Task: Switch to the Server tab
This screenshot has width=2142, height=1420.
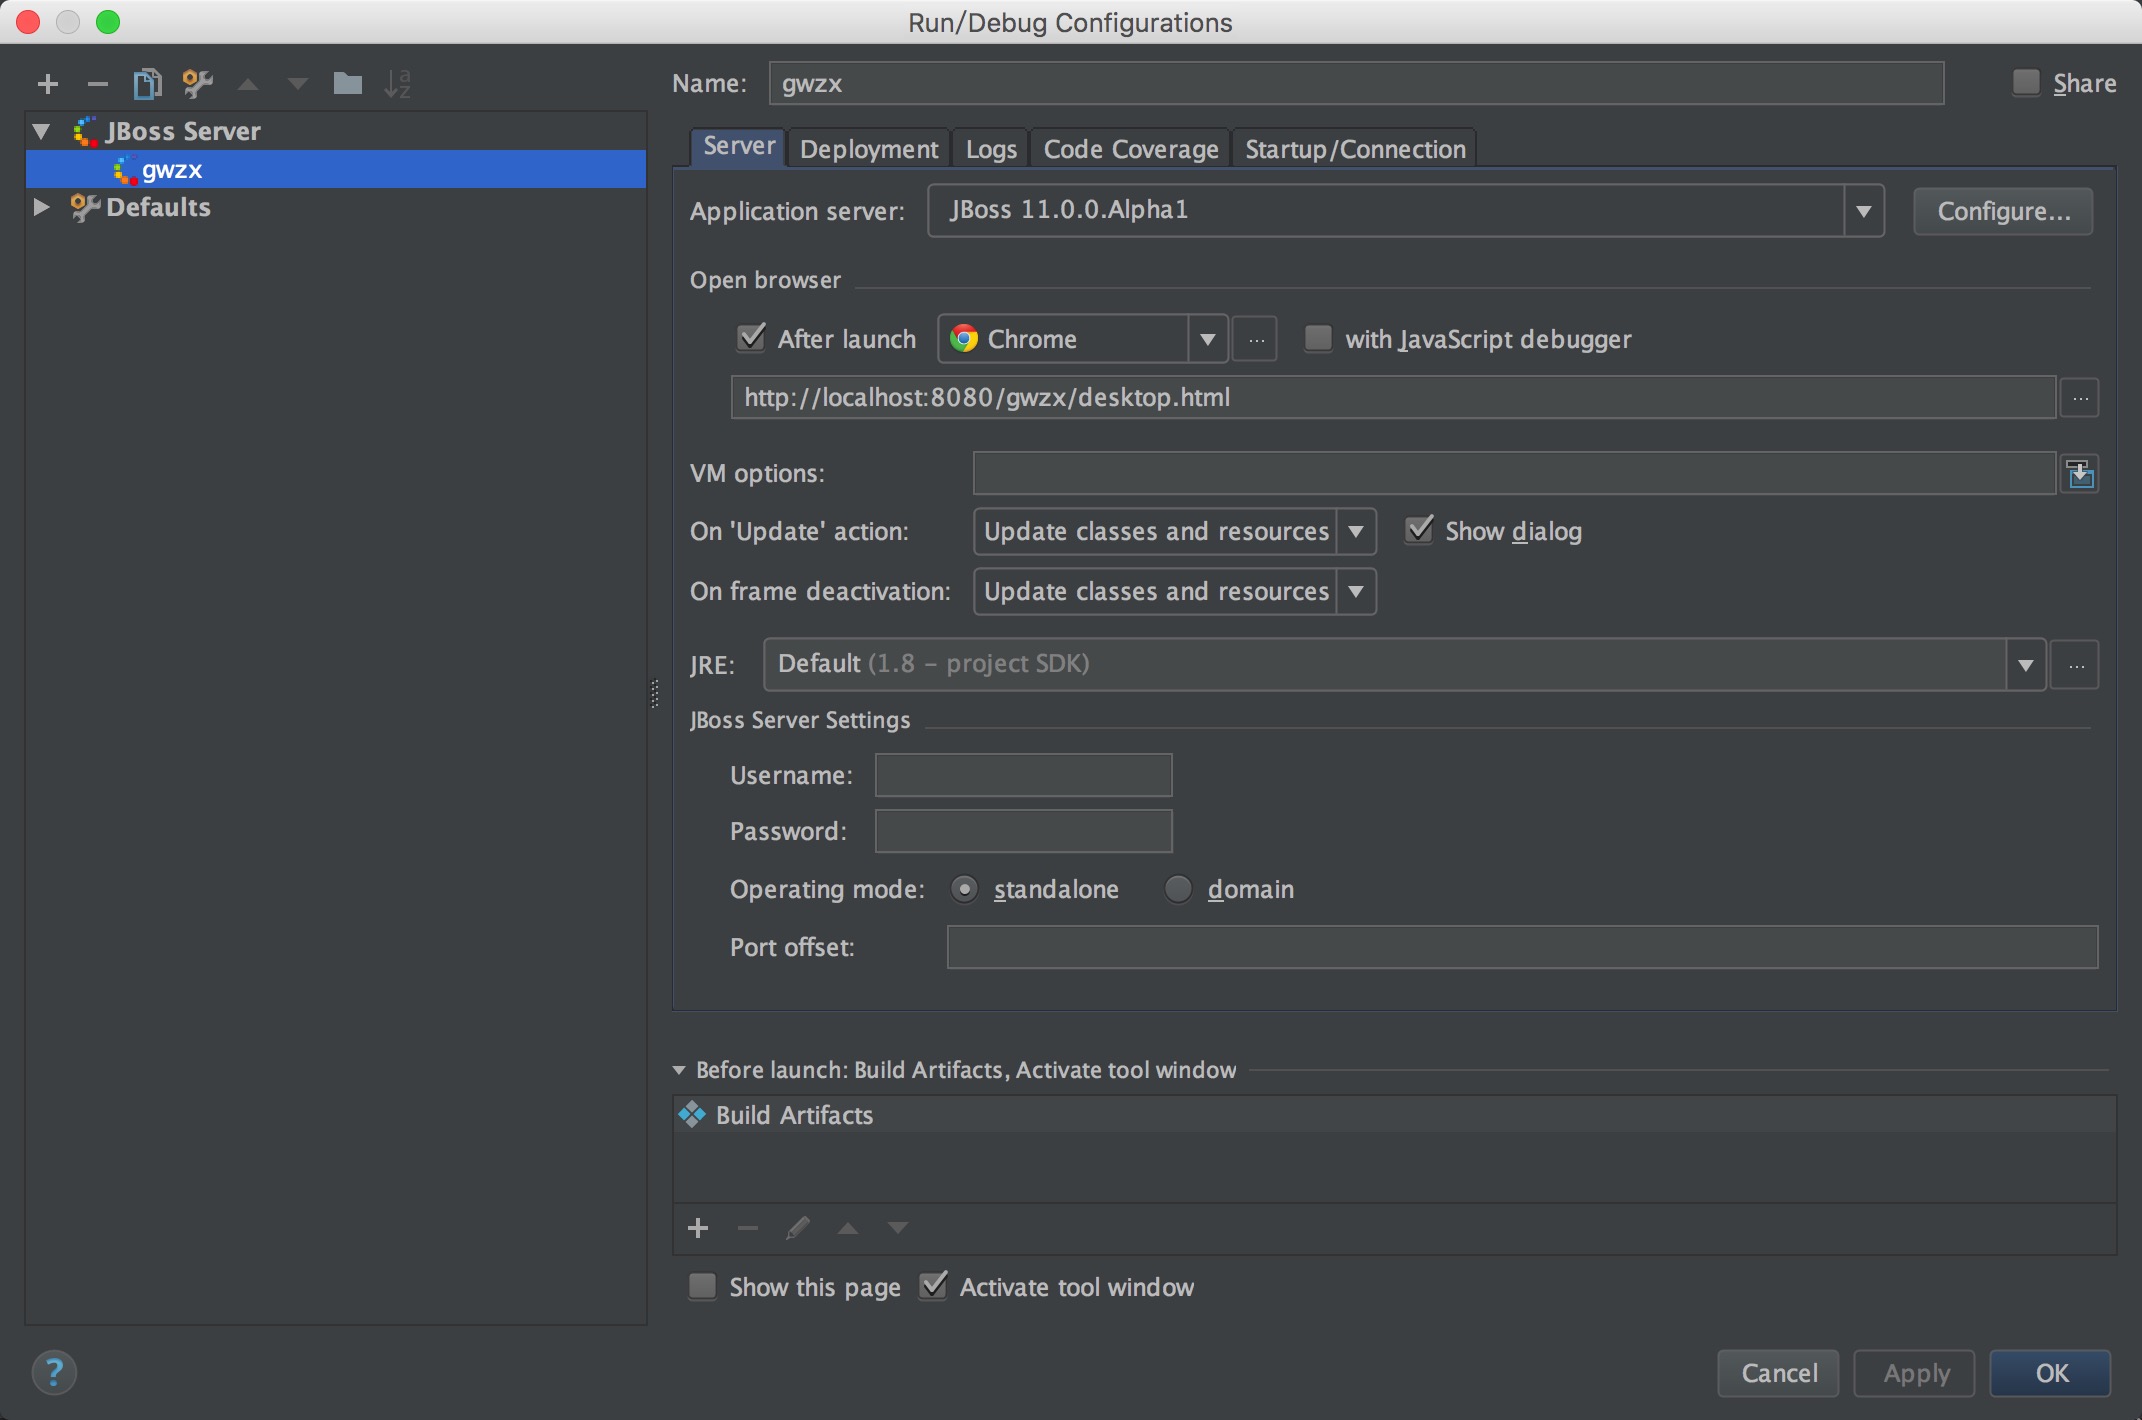Action: (x=739, y=147)
